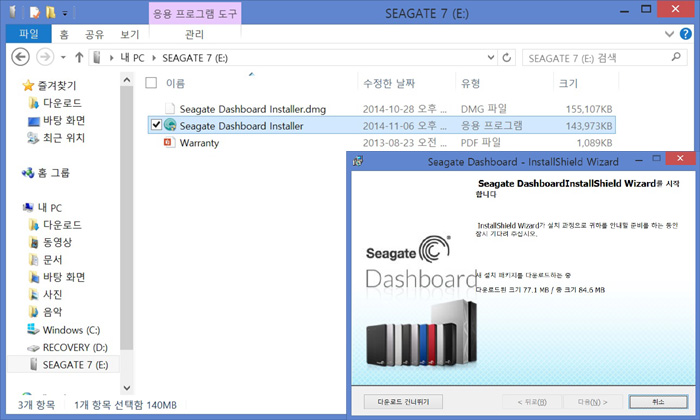Click the 155,107KB size cell
Image resolution: width=700 pixels, height=420 pixels.
[589, 109]
